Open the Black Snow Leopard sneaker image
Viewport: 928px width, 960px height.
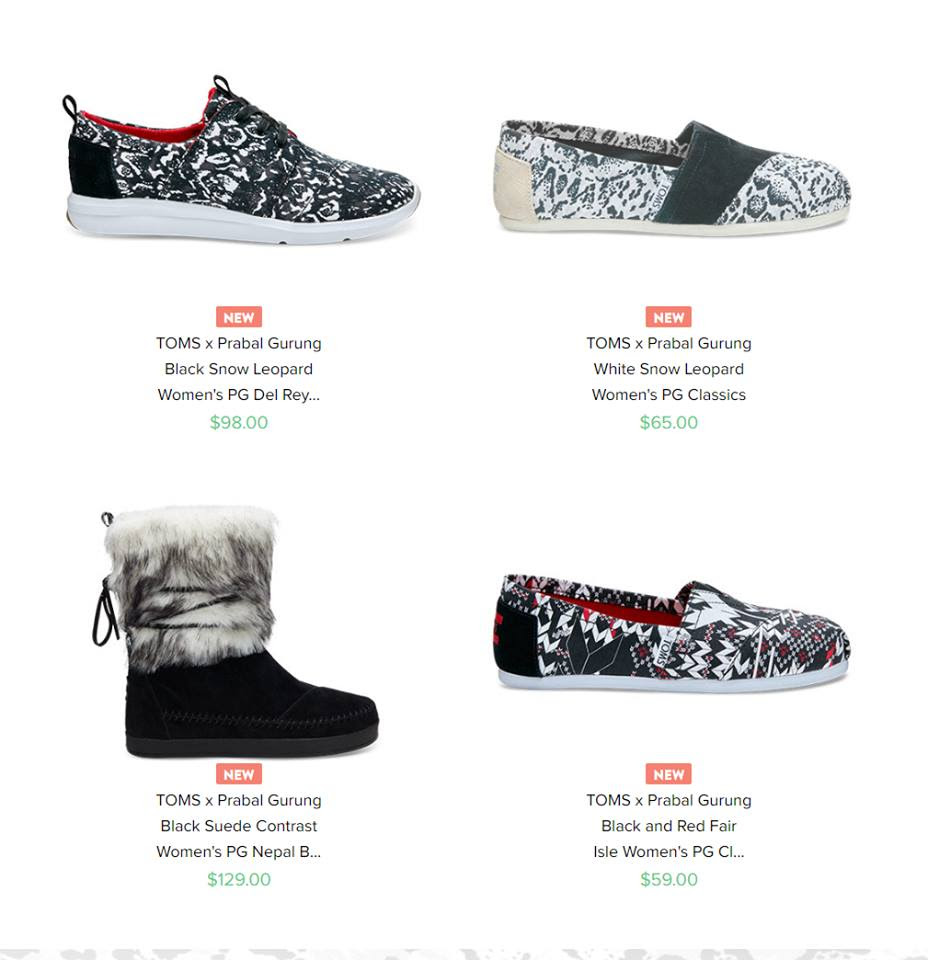[x=241, y=160]
